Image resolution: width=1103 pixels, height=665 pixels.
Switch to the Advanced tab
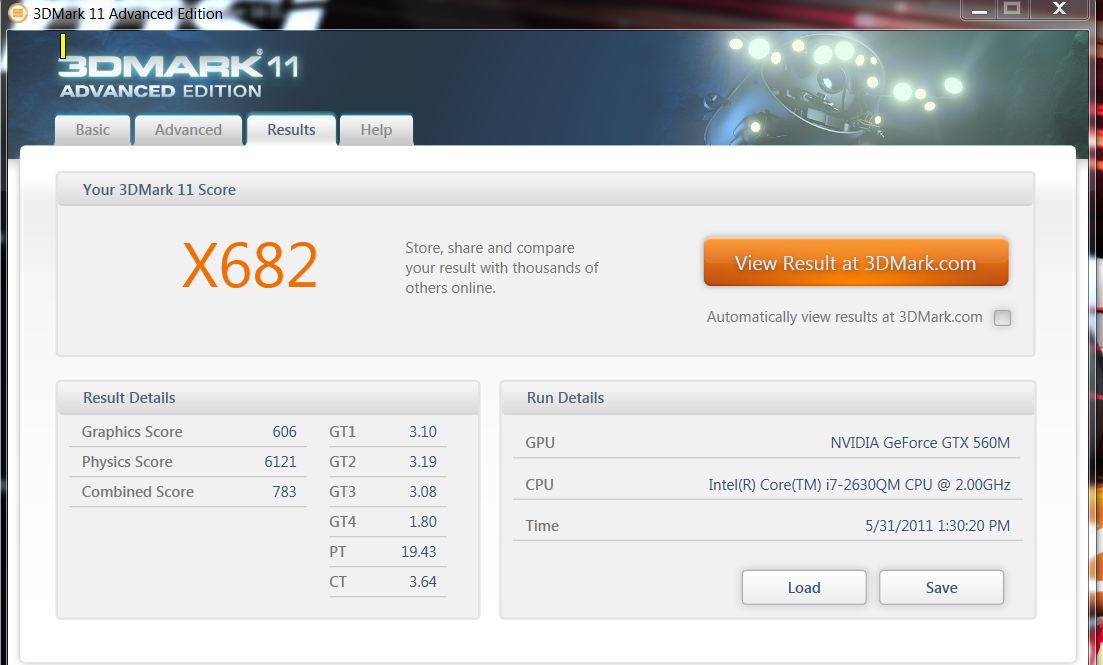tap(188, 130)
